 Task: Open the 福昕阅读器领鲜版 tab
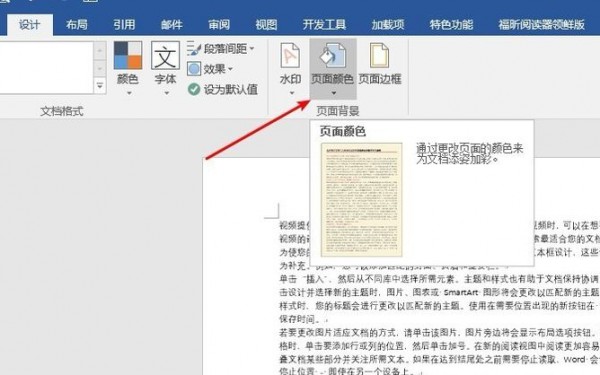point(541,25)
